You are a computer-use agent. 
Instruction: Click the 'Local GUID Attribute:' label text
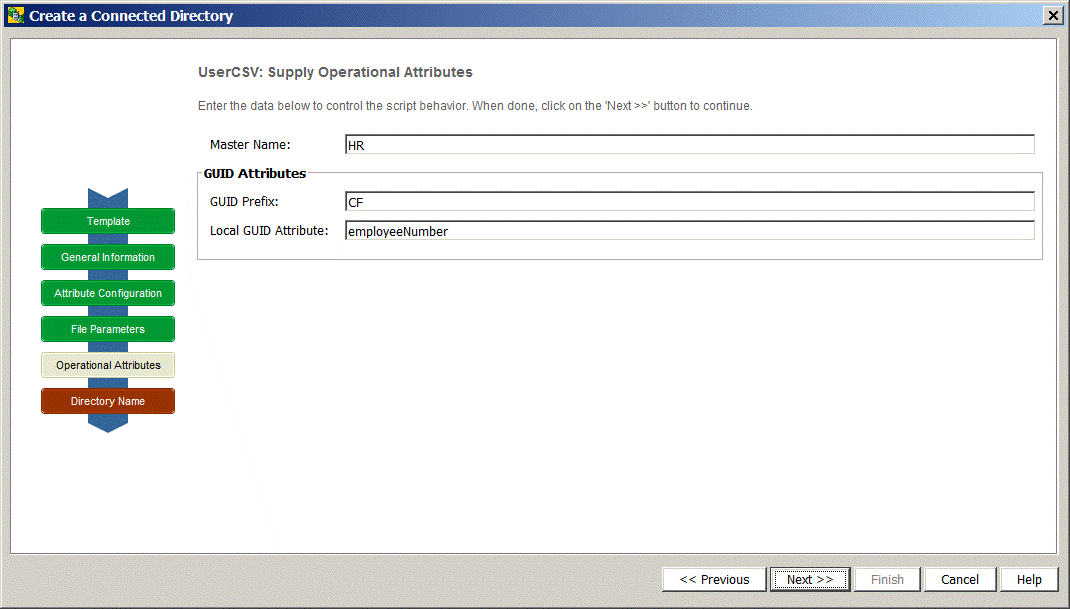point(269,231)
